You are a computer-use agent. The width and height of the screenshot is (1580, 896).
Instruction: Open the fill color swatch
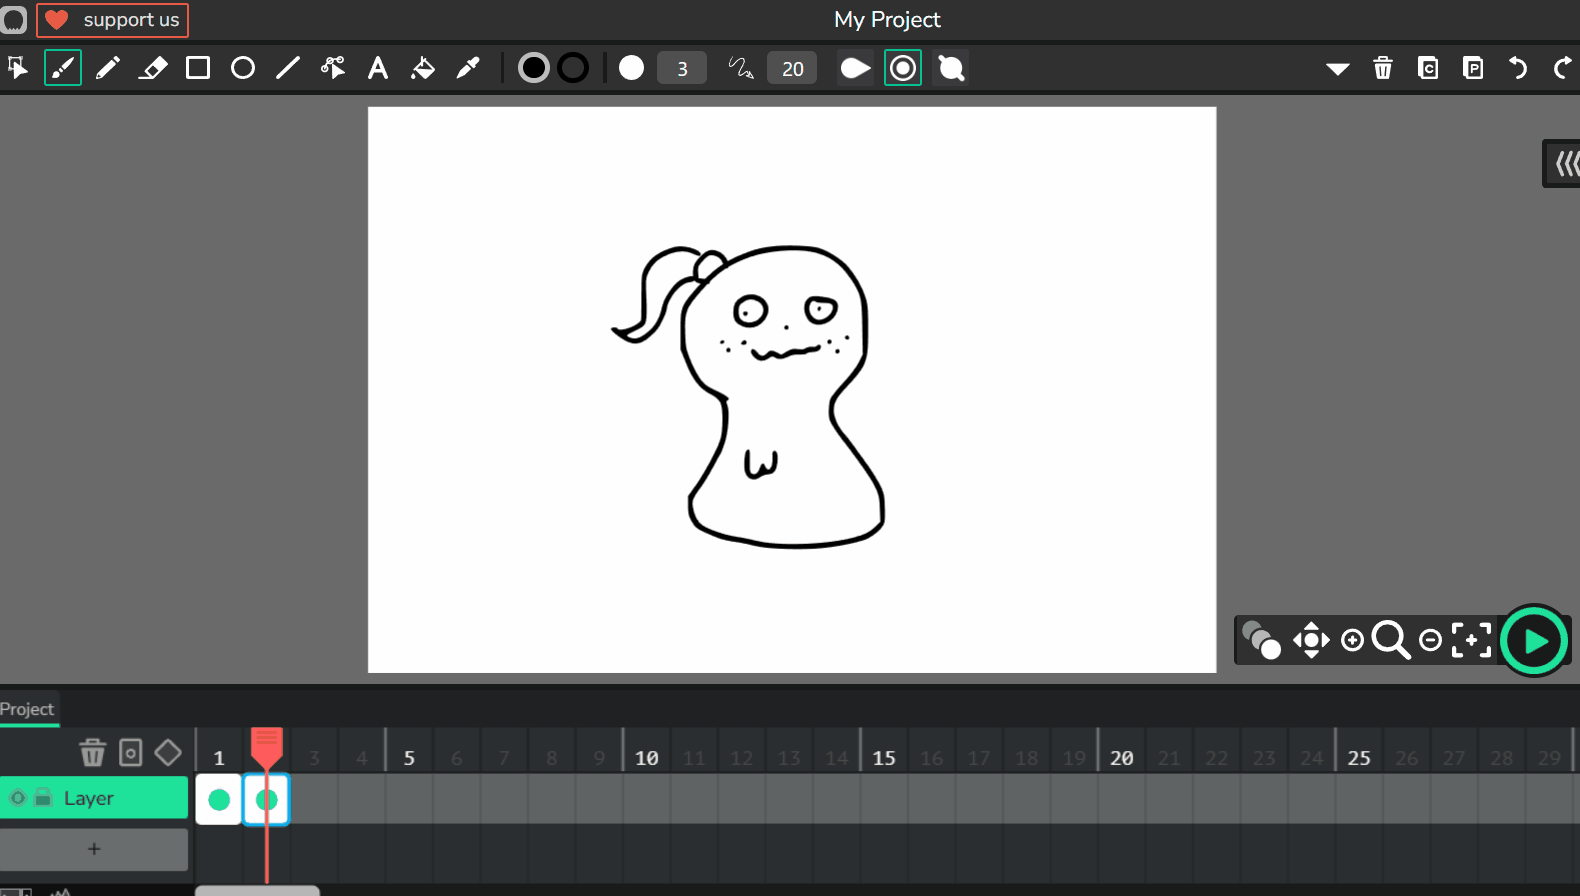[x=533, y=68]
